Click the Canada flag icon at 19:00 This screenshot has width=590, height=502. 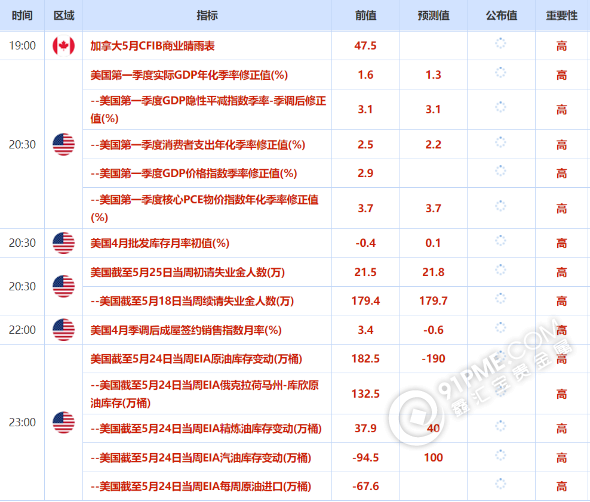point(64,46)
